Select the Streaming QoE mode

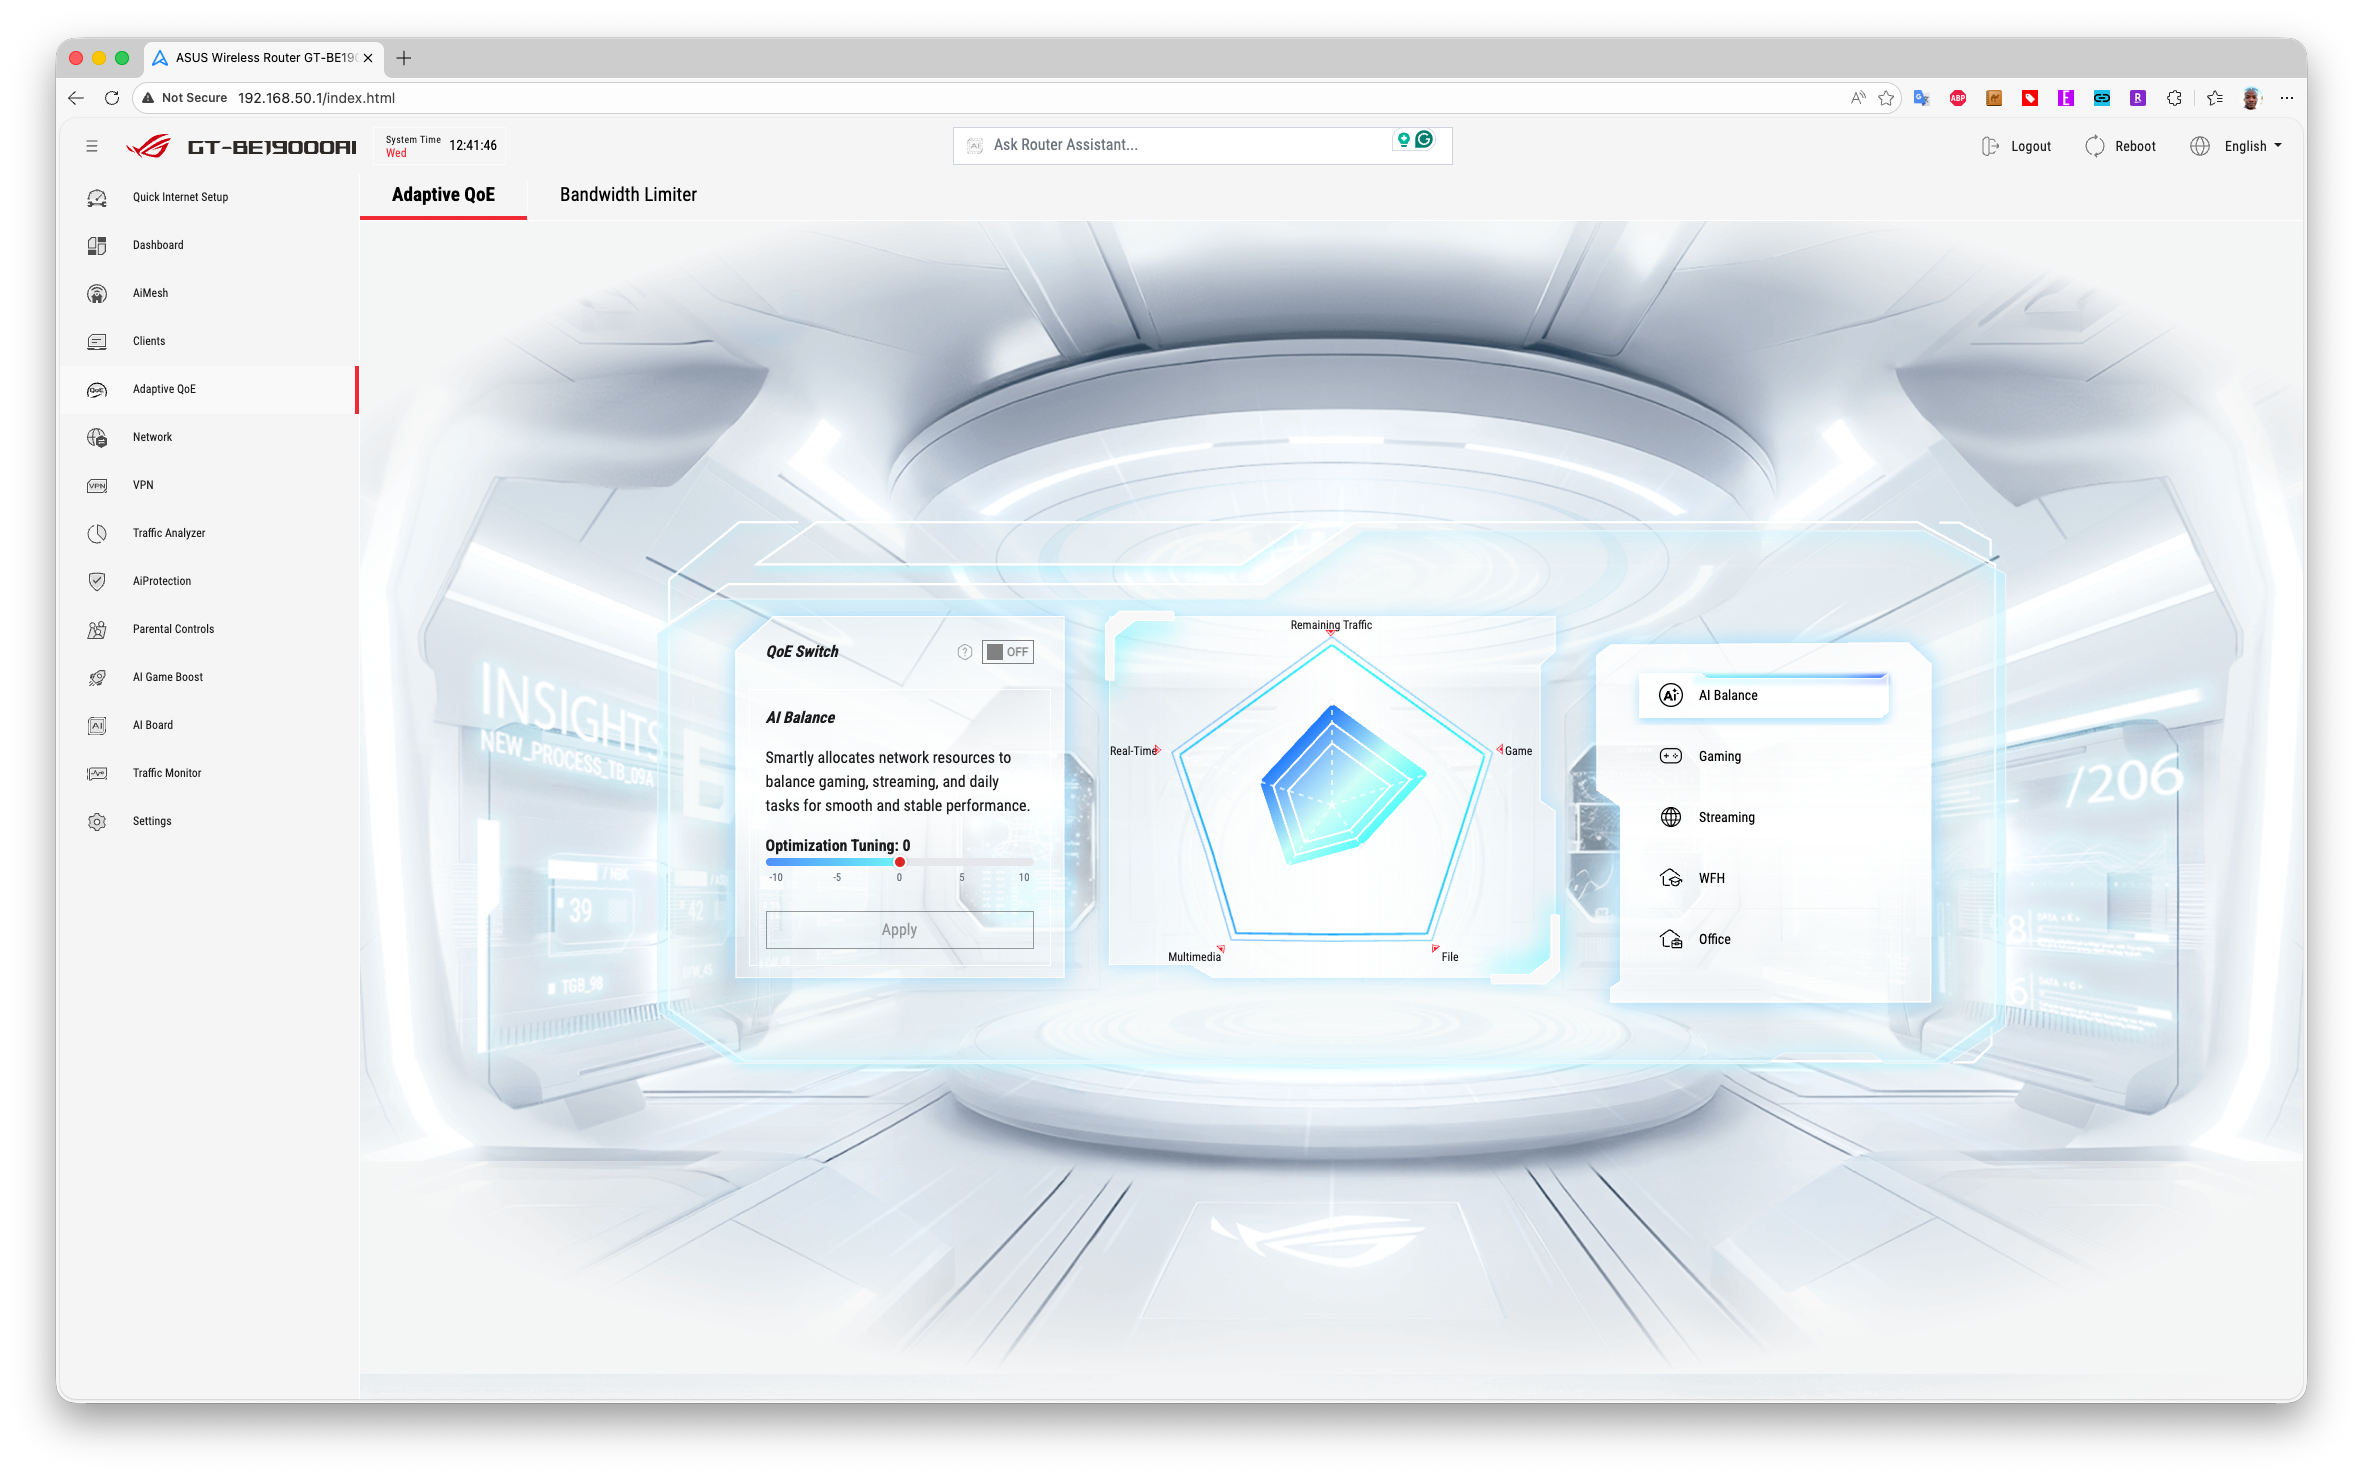pos(1725,817)
